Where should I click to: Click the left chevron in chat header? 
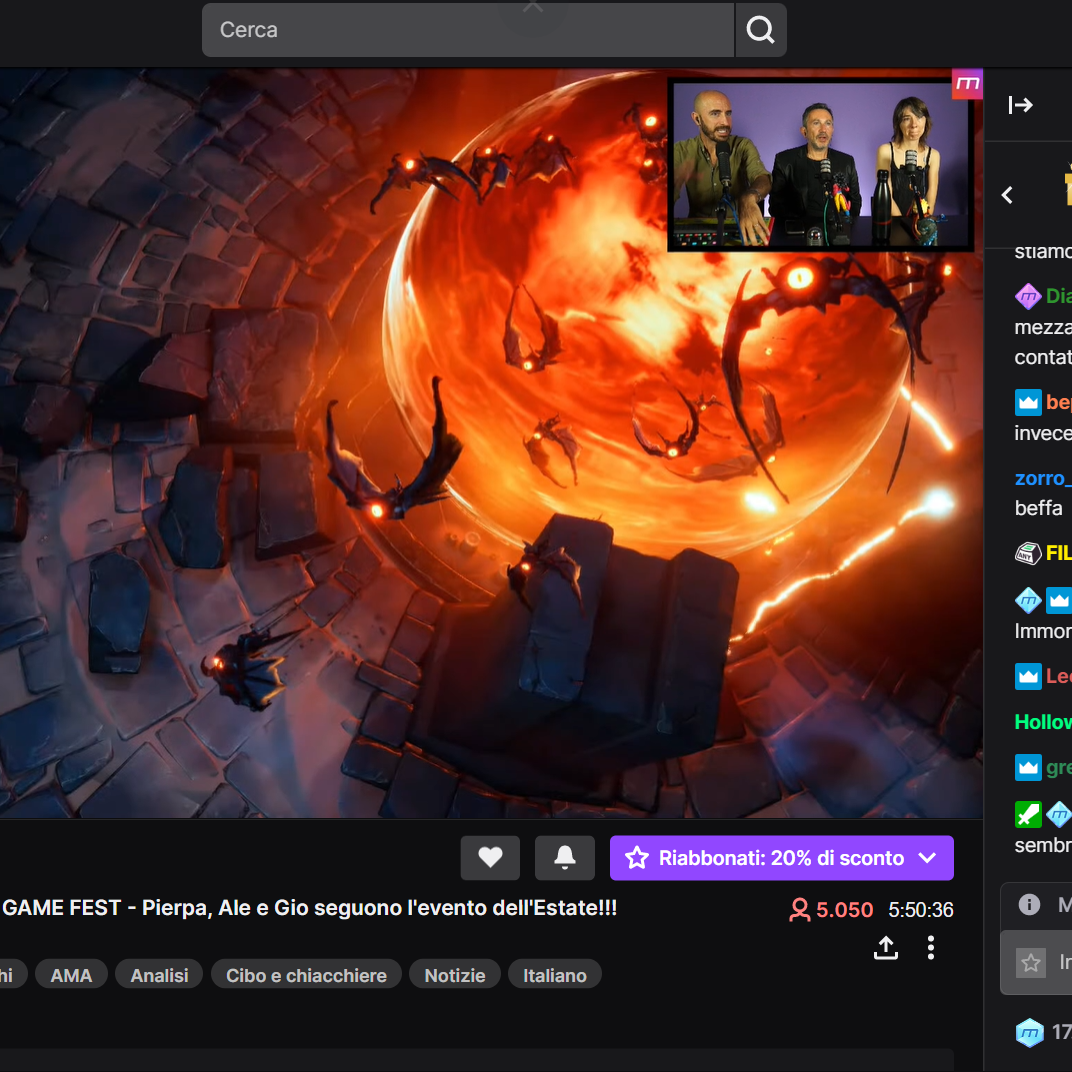coord(1007,196)
